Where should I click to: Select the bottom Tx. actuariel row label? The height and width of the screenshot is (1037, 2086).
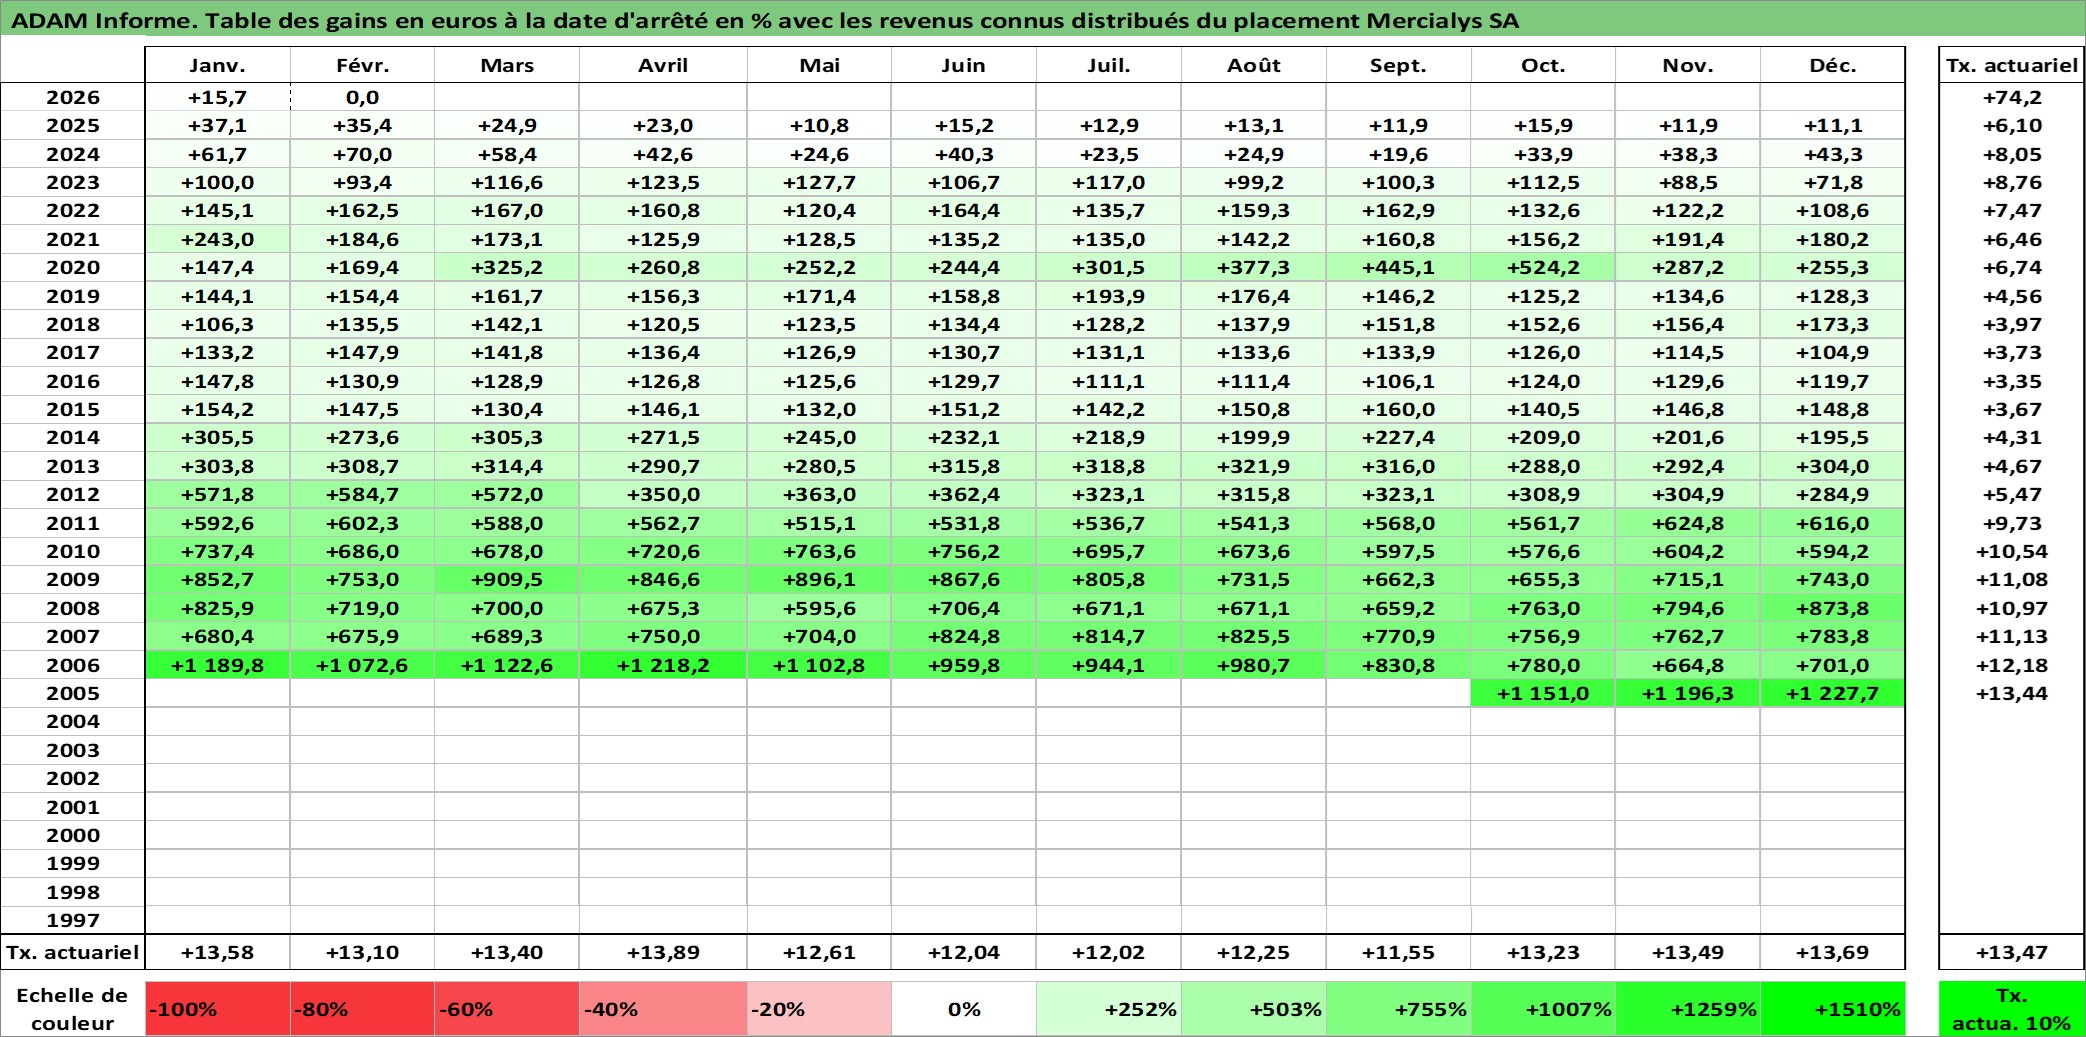(73, 952)
